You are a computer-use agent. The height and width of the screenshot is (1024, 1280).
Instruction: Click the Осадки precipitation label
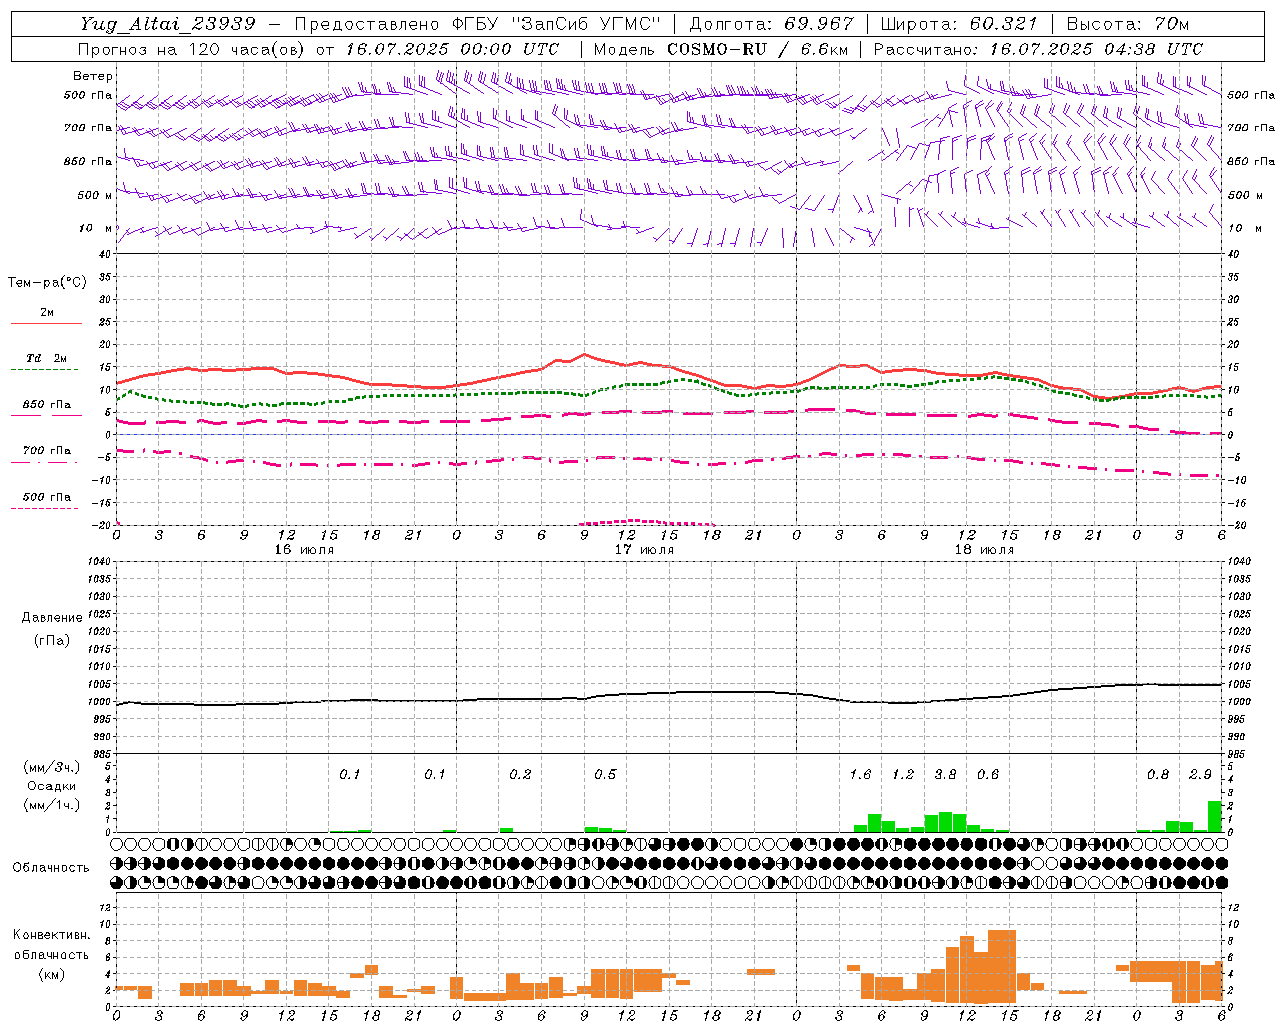click(52, 786)
